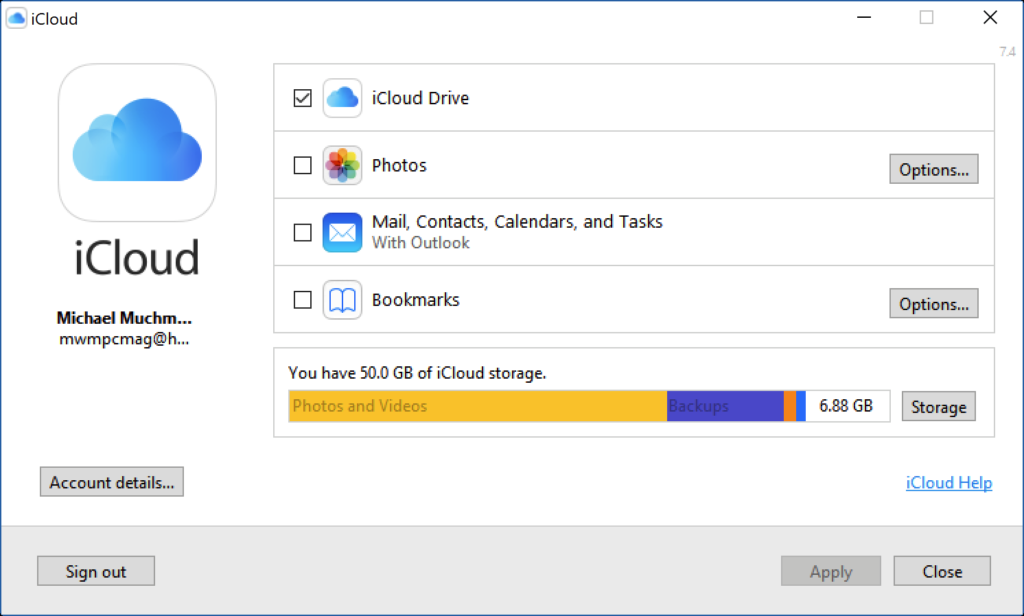Open the Storage management dialog

tap(938, 406)
